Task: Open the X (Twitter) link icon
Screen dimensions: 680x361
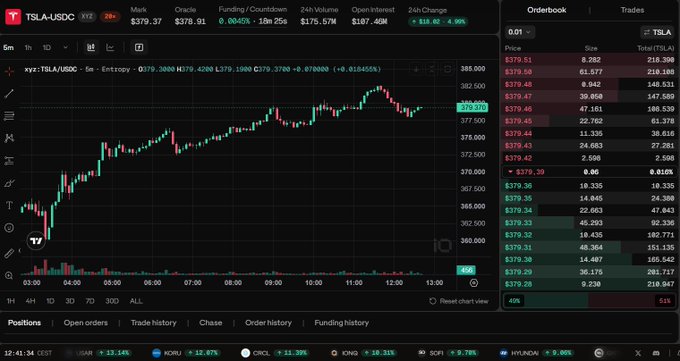Action: click(x=638, y=353)
